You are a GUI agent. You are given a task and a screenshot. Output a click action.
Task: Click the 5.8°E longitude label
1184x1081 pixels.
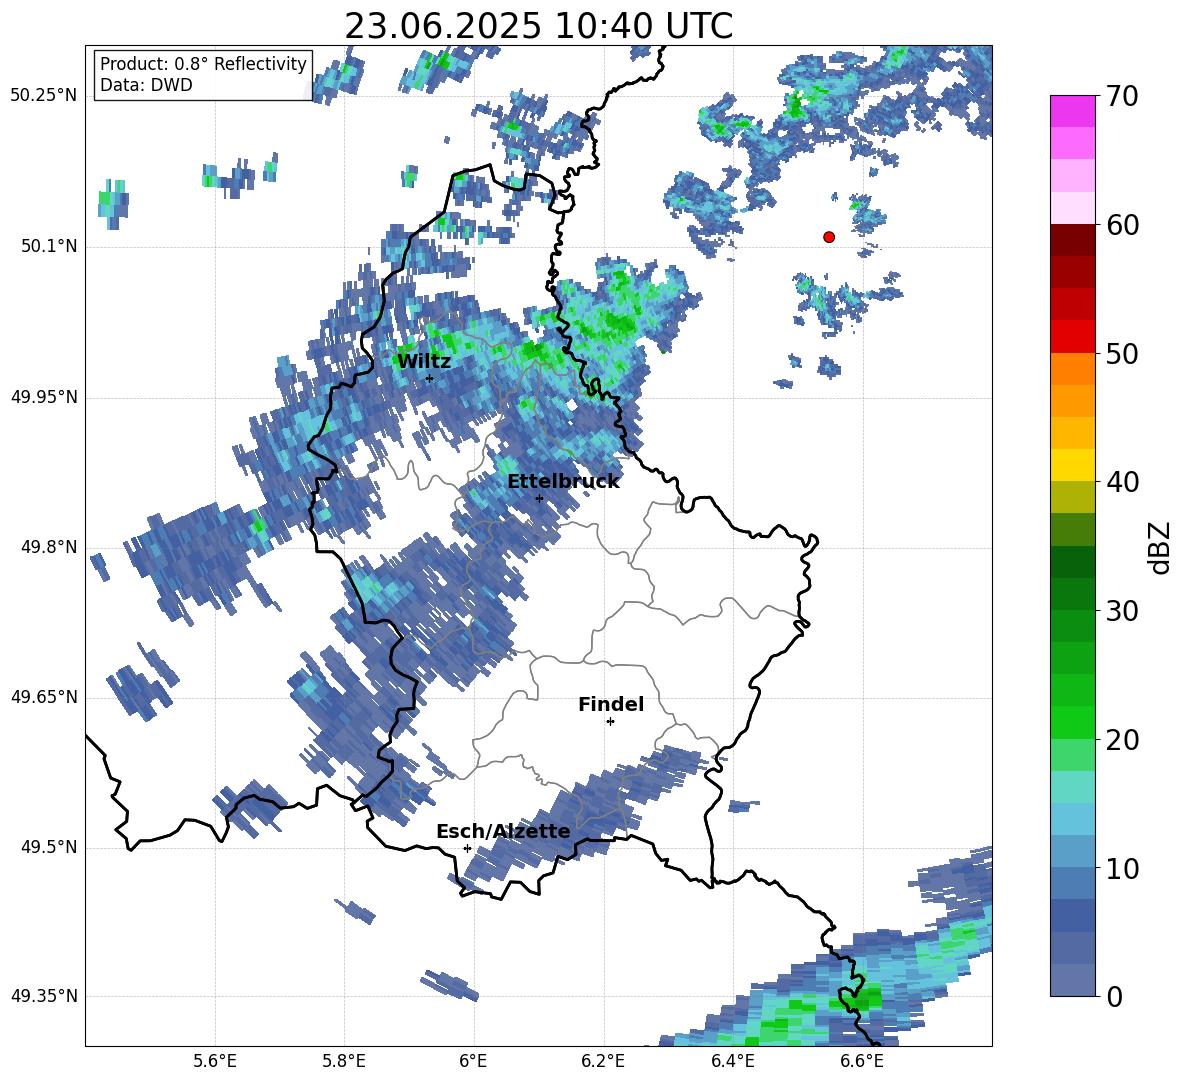[x=344, y=1061]
